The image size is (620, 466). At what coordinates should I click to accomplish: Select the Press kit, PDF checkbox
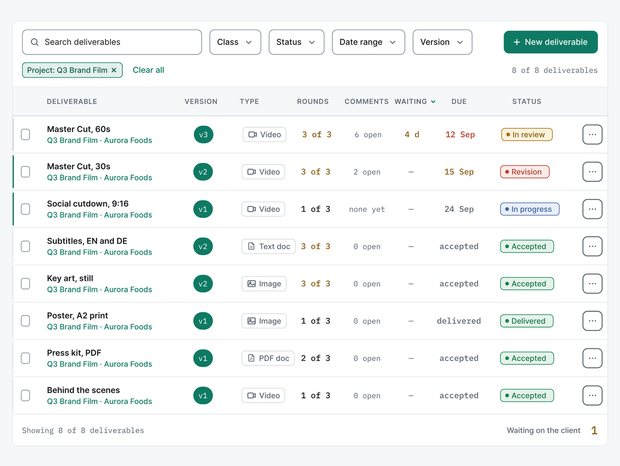point(25,358)
